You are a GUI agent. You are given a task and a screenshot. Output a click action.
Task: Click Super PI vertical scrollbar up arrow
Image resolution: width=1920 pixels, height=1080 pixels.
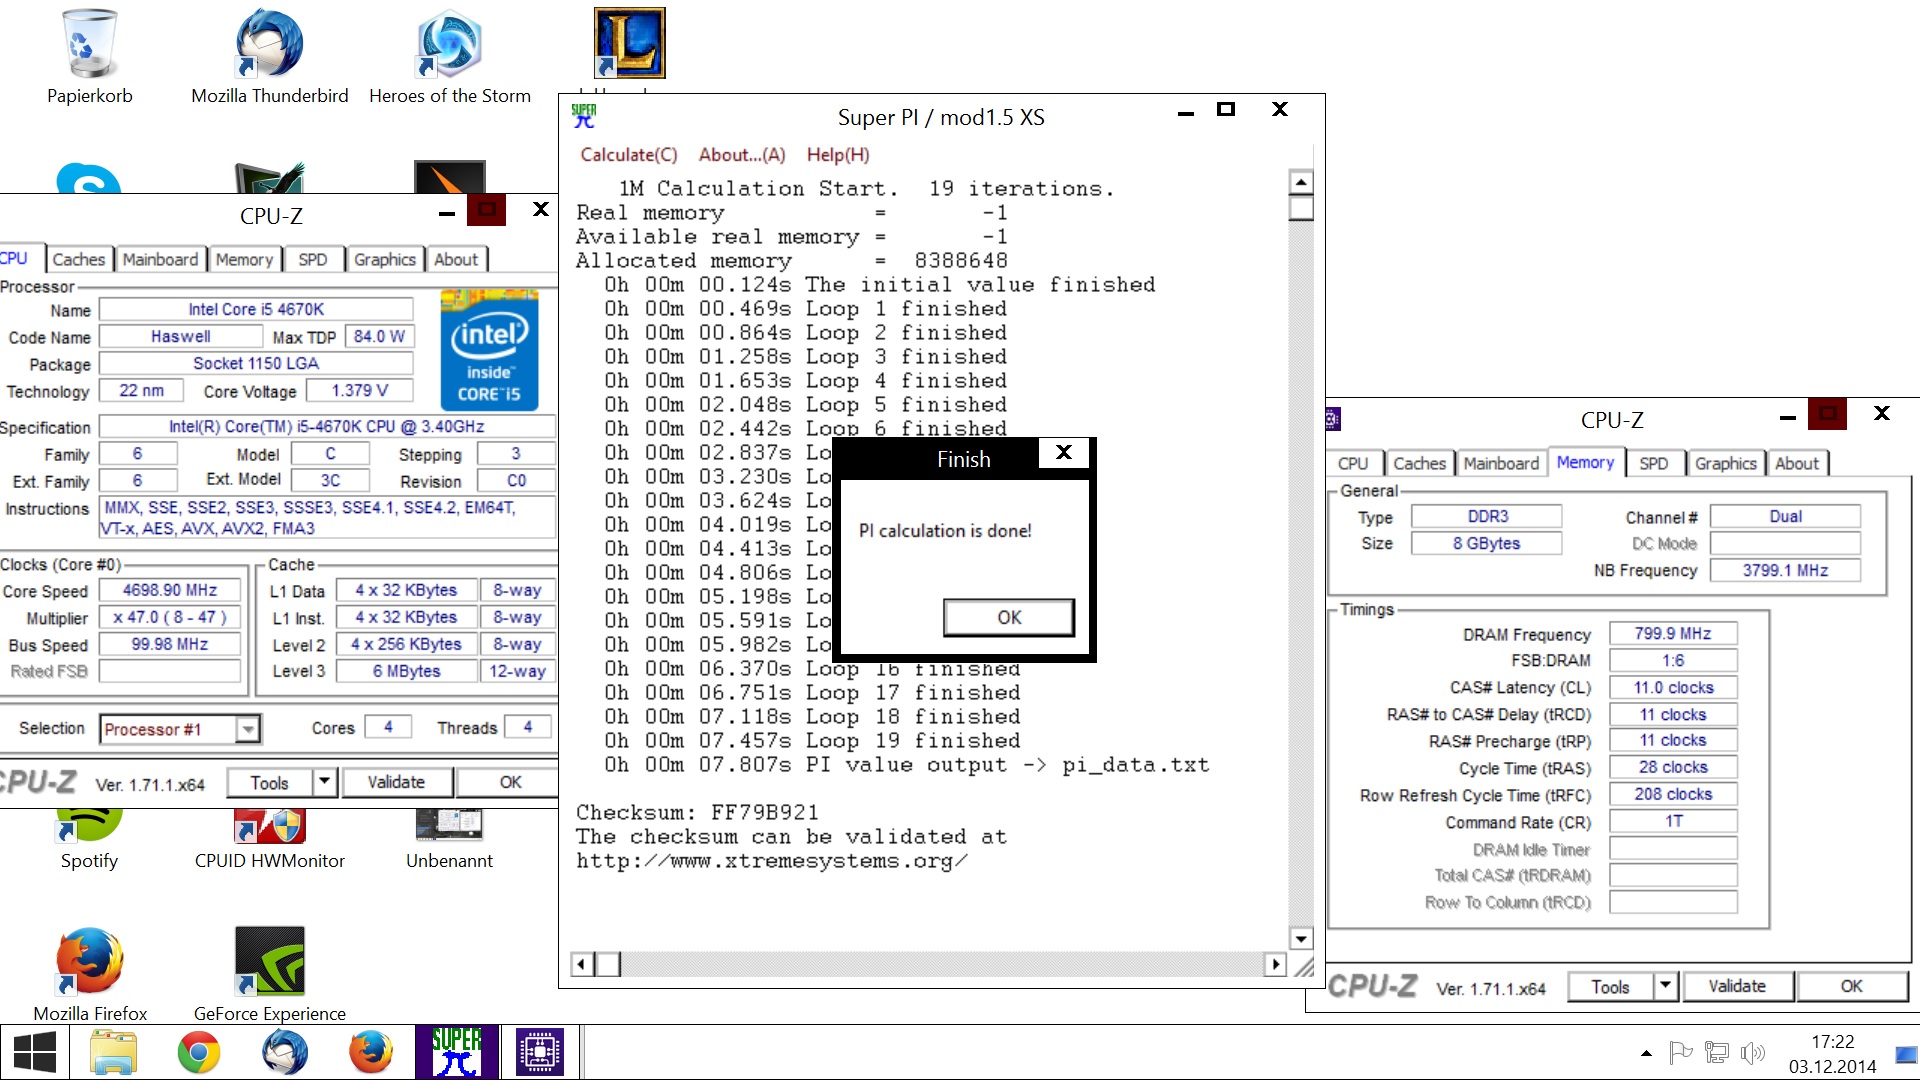1300,182
